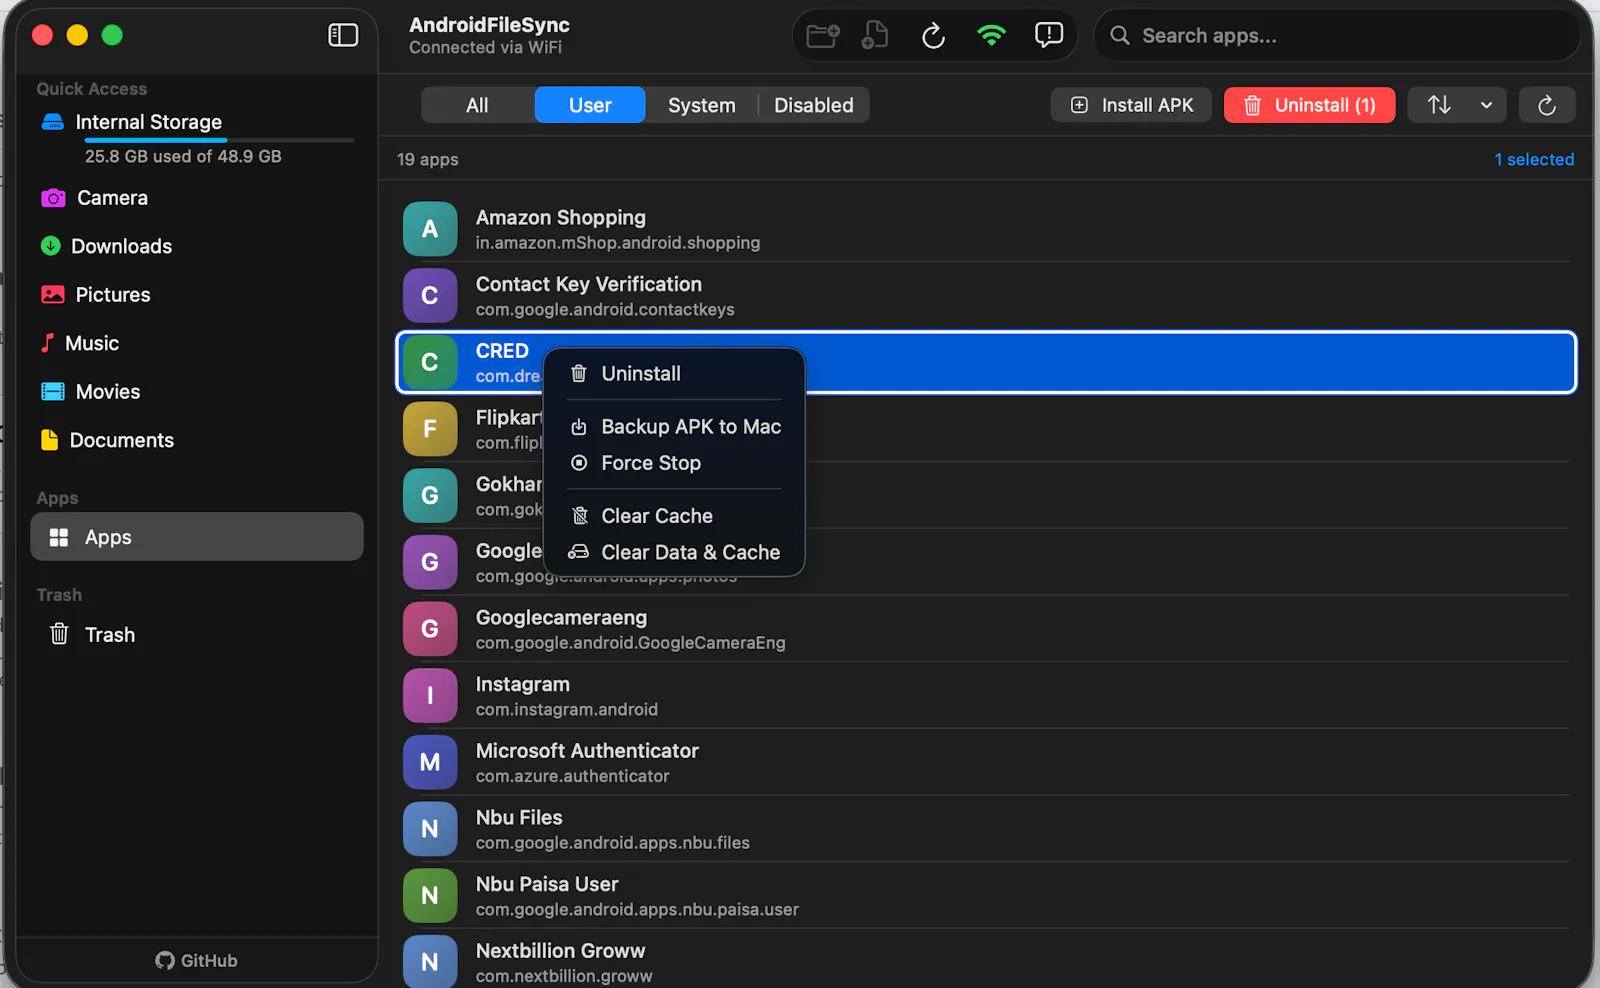The width and height of the screenshot is (1600, 988).
Task: Select the Nbu Paisa User row
Action: pyautogui.click(x=986, y=896)
